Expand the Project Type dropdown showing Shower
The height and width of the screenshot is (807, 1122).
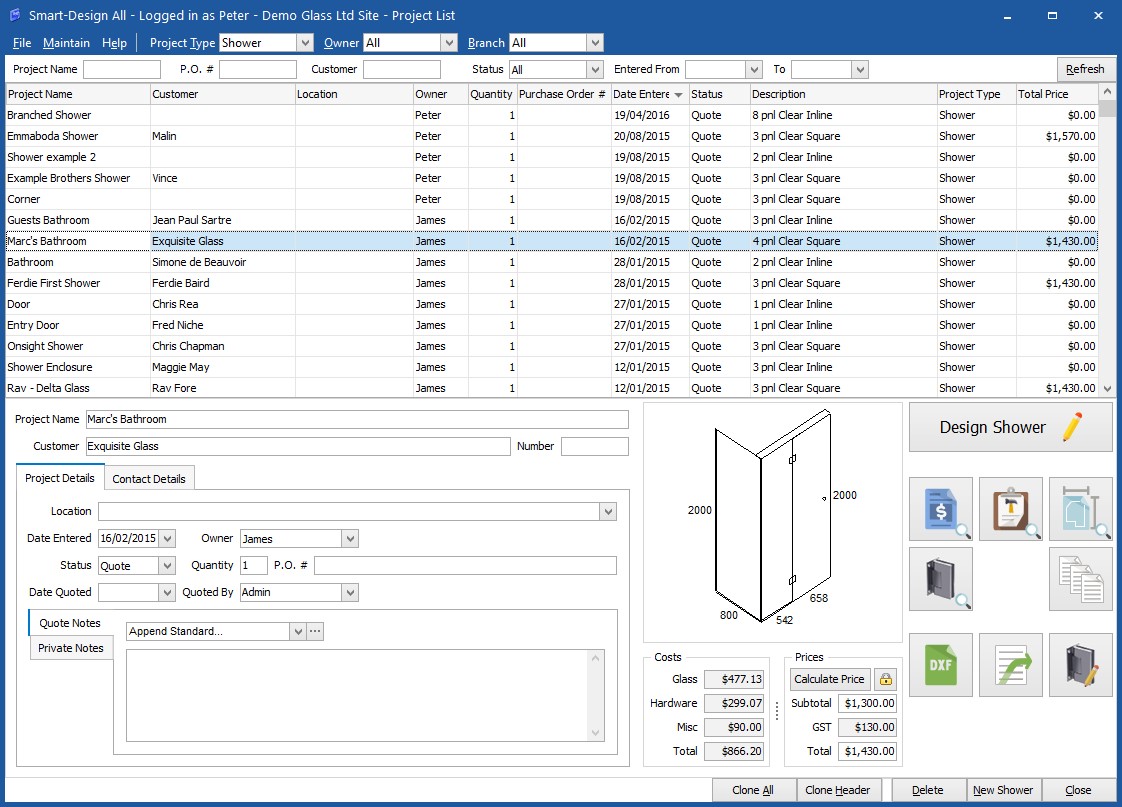pos(305,43)
